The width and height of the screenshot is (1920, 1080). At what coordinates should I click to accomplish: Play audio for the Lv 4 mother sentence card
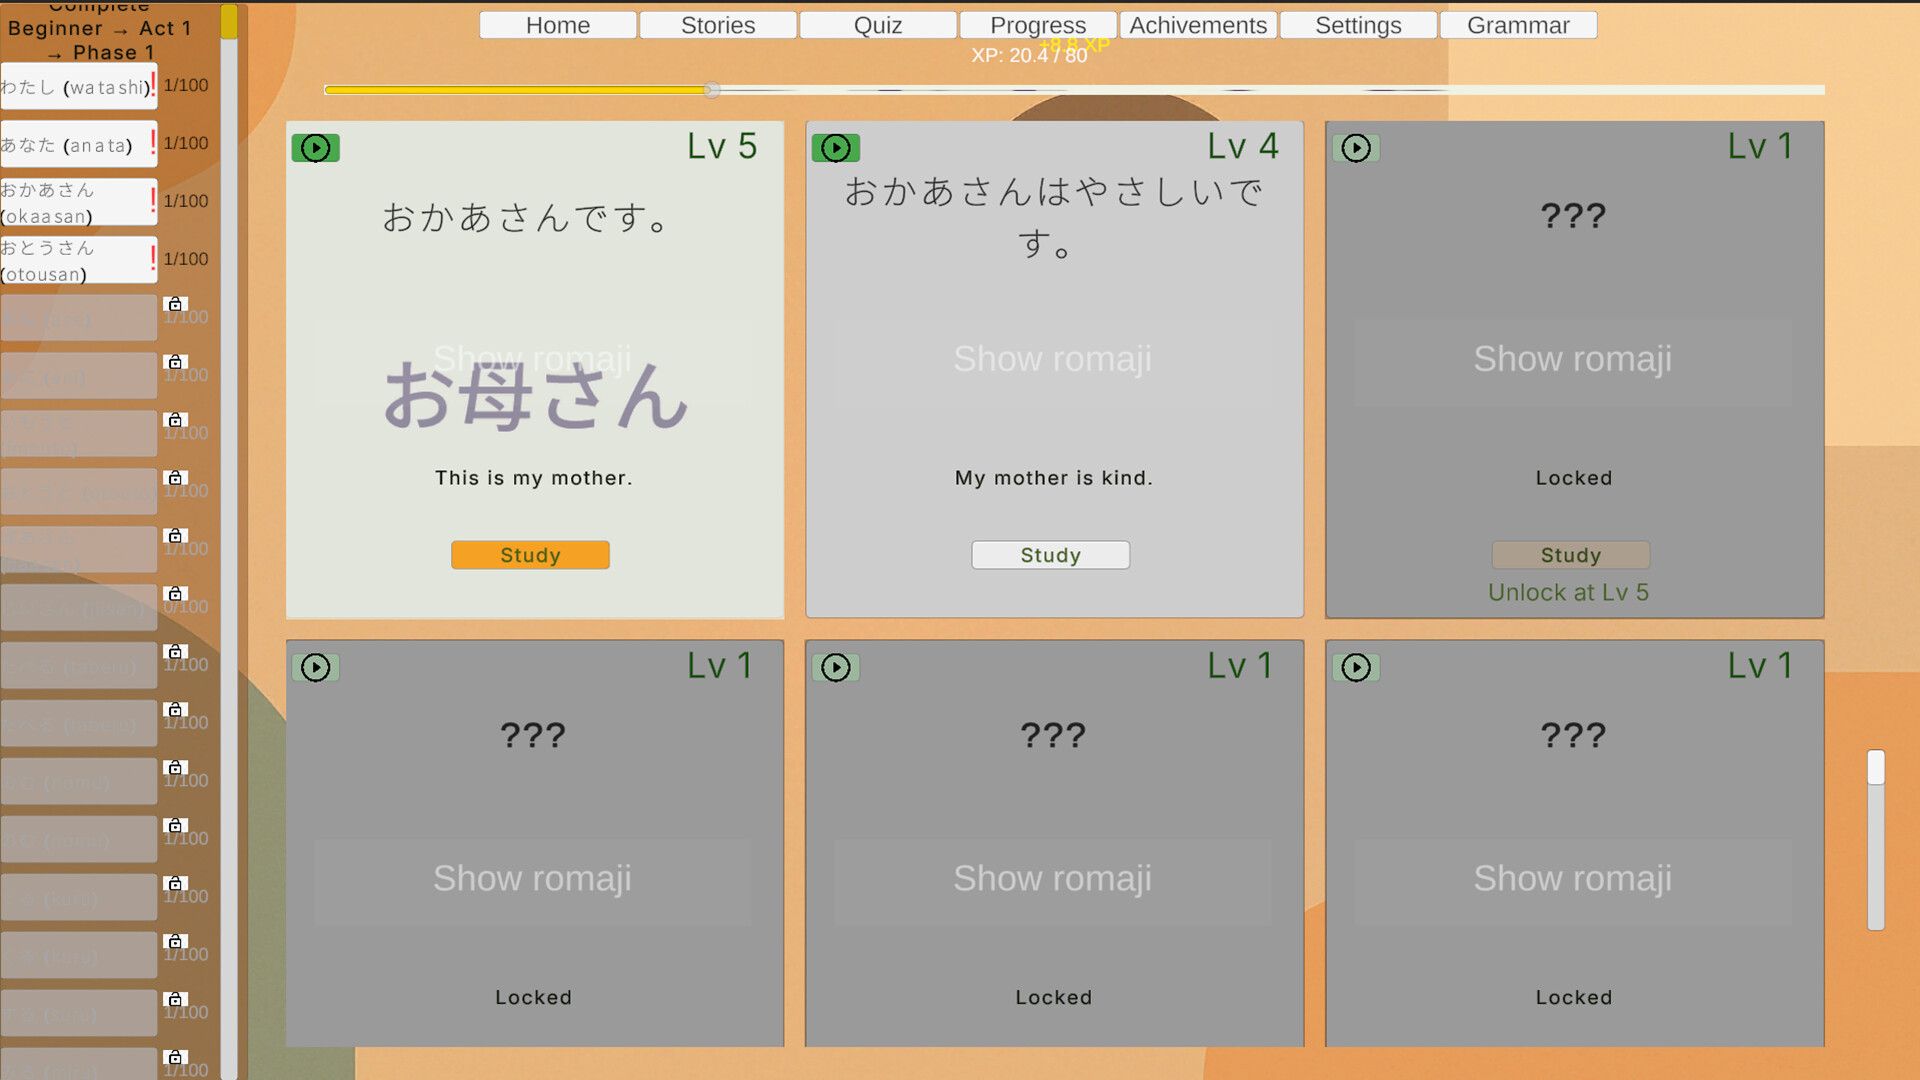[x=836, y=147]
